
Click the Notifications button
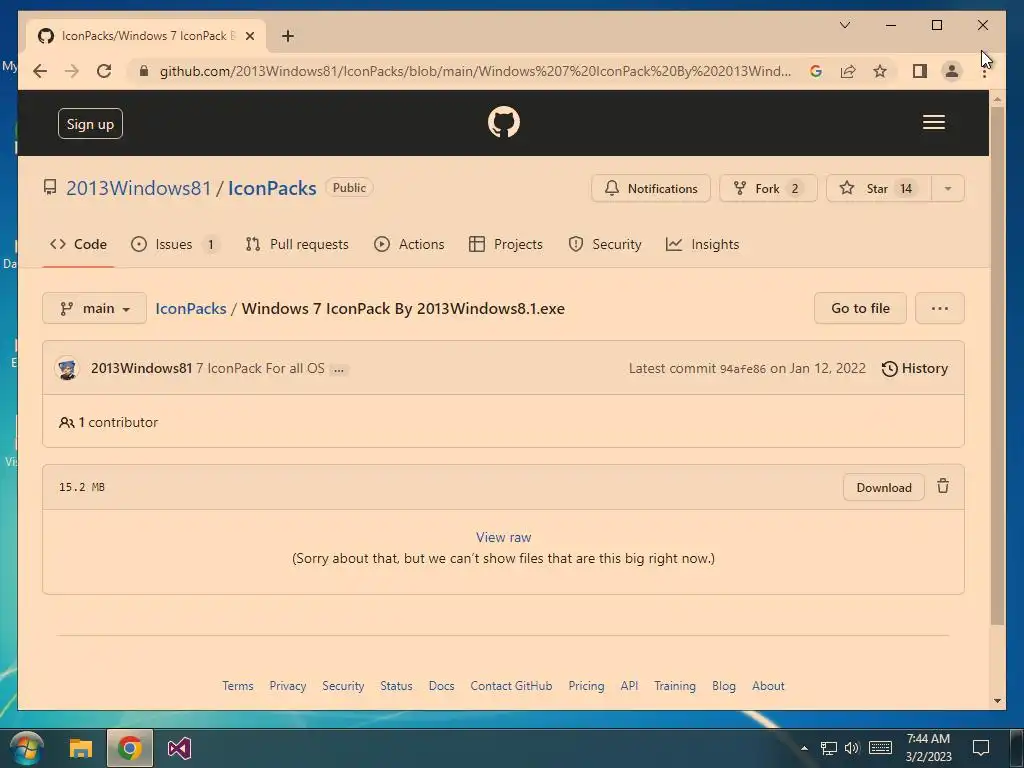pos(651,189)
